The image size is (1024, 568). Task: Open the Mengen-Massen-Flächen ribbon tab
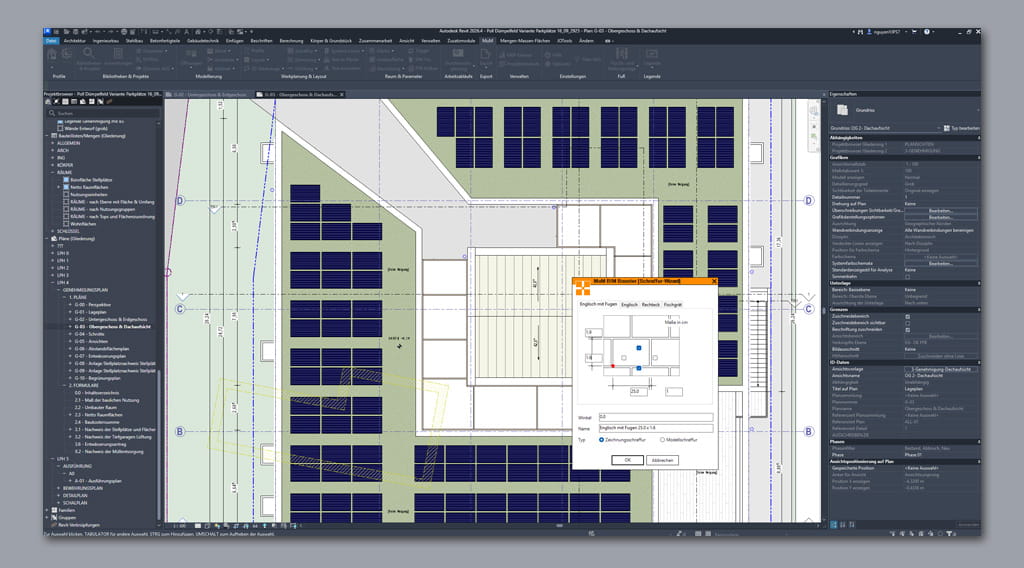tap(525, 40)
